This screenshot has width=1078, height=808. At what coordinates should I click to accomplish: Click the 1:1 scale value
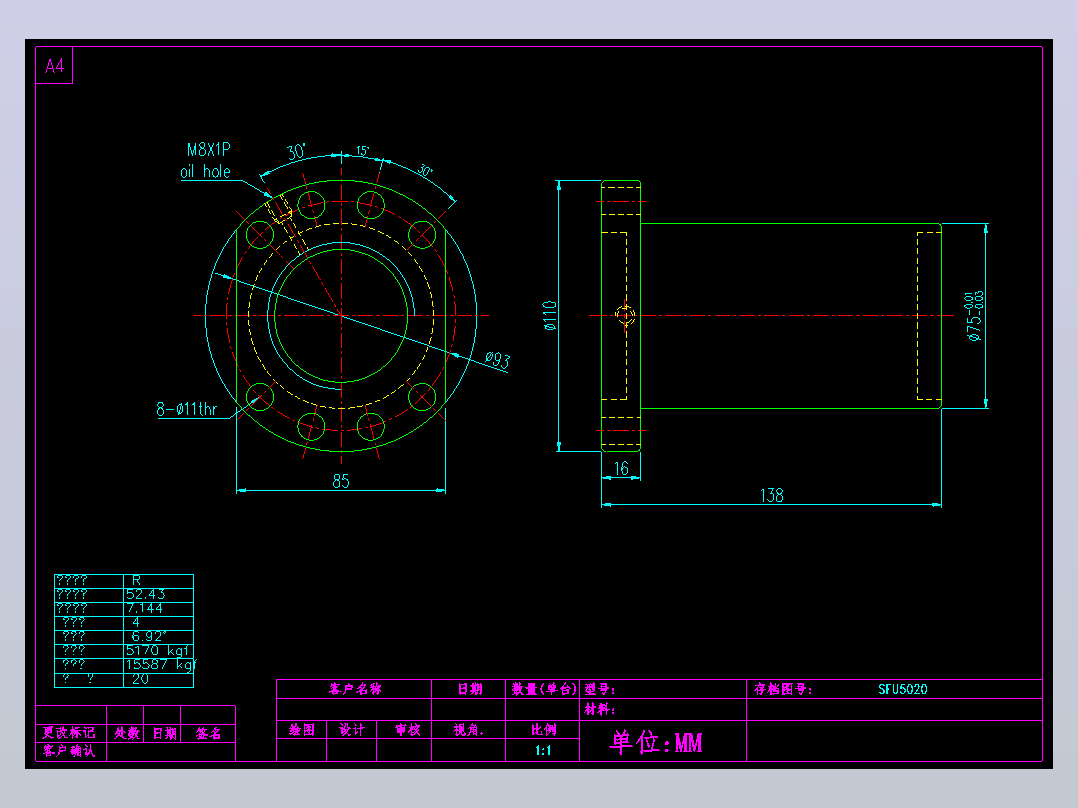point(543,750)
